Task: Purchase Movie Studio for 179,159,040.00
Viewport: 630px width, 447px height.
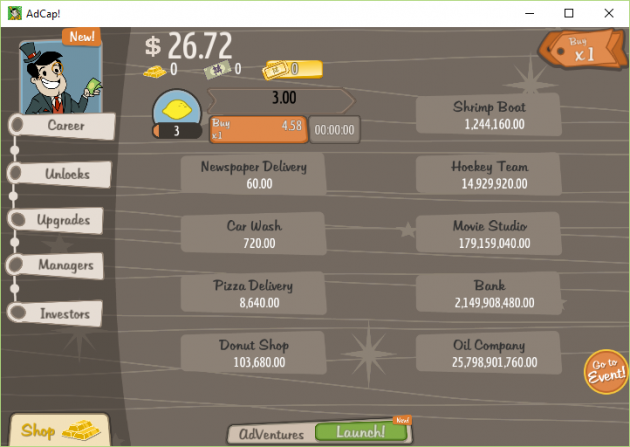Action: tap(489, 234)
